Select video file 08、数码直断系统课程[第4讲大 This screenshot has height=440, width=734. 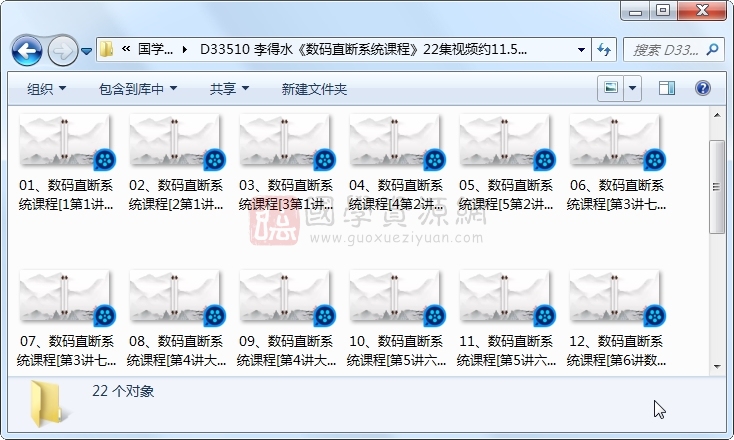[x=176, y=318]
